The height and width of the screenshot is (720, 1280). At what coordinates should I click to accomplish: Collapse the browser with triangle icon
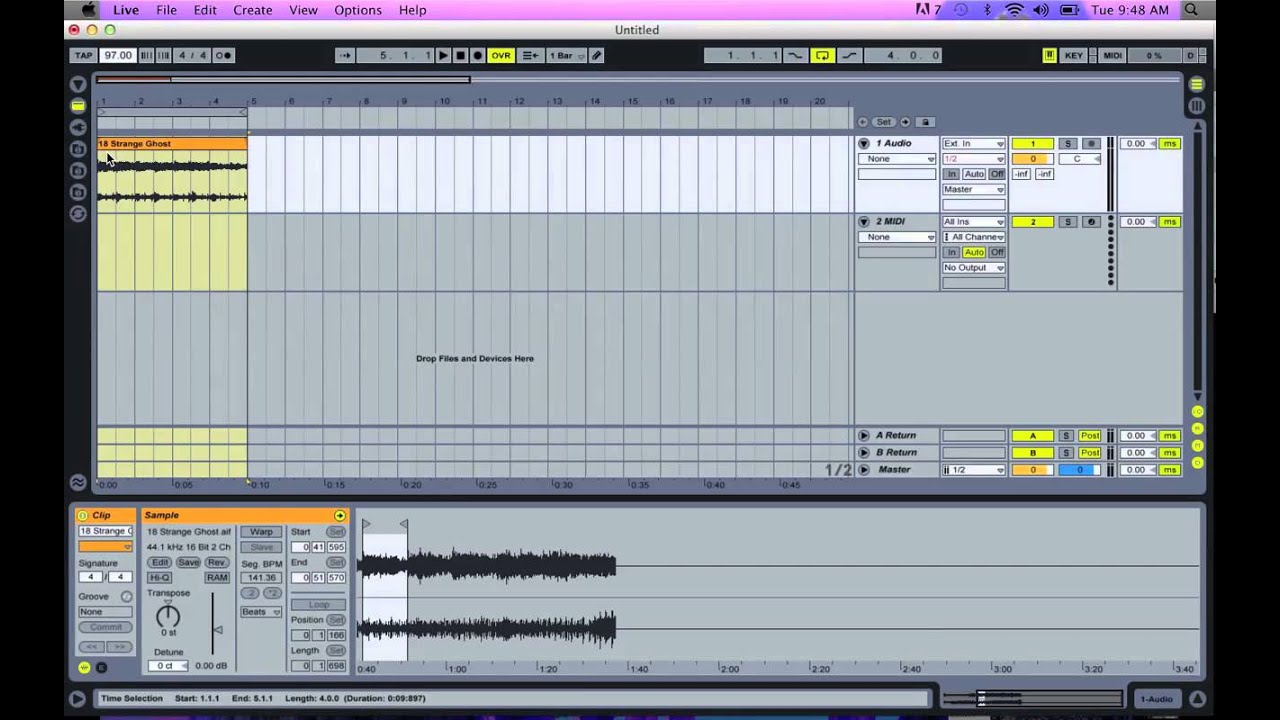[x=78, y=84]
